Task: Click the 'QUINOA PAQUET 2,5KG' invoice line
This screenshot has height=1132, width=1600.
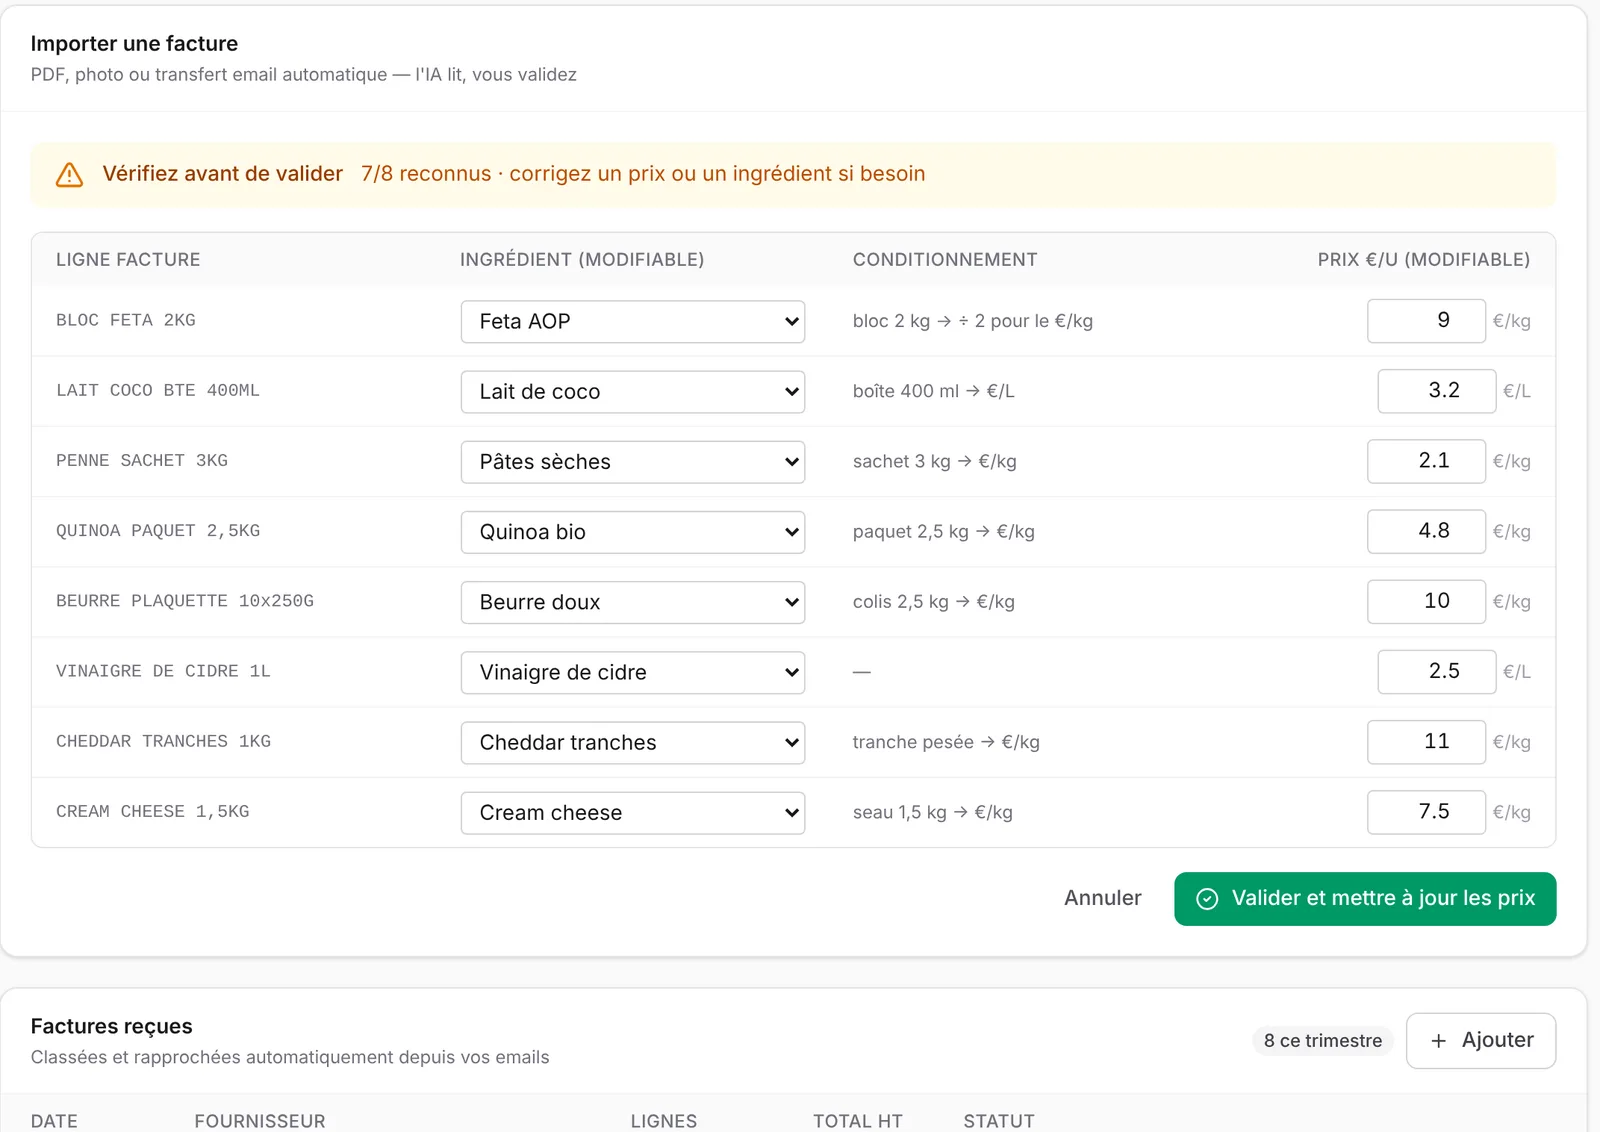Action: 158,531
